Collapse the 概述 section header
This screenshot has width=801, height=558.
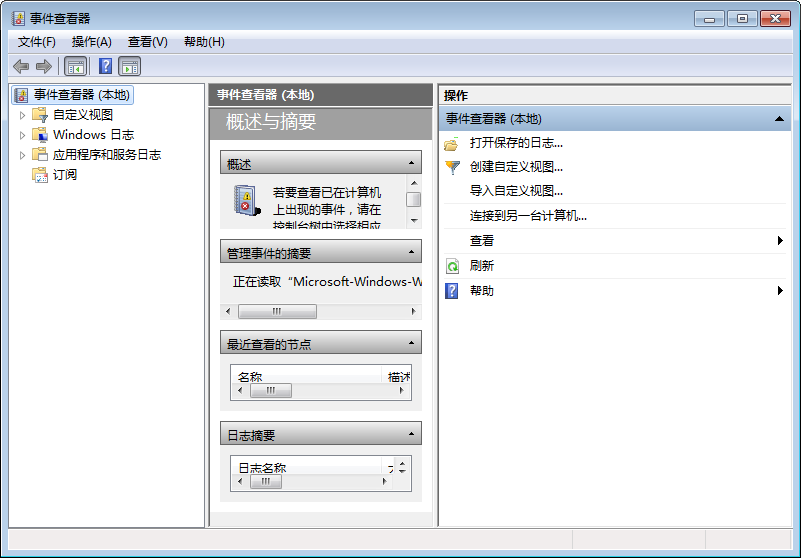(x=411, y=163)
